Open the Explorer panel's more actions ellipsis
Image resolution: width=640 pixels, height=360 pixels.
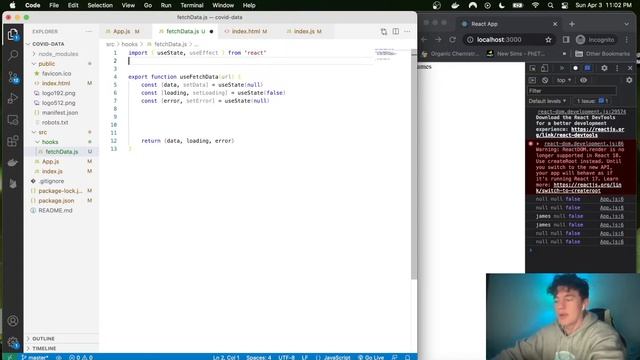(x=89, y=31)
